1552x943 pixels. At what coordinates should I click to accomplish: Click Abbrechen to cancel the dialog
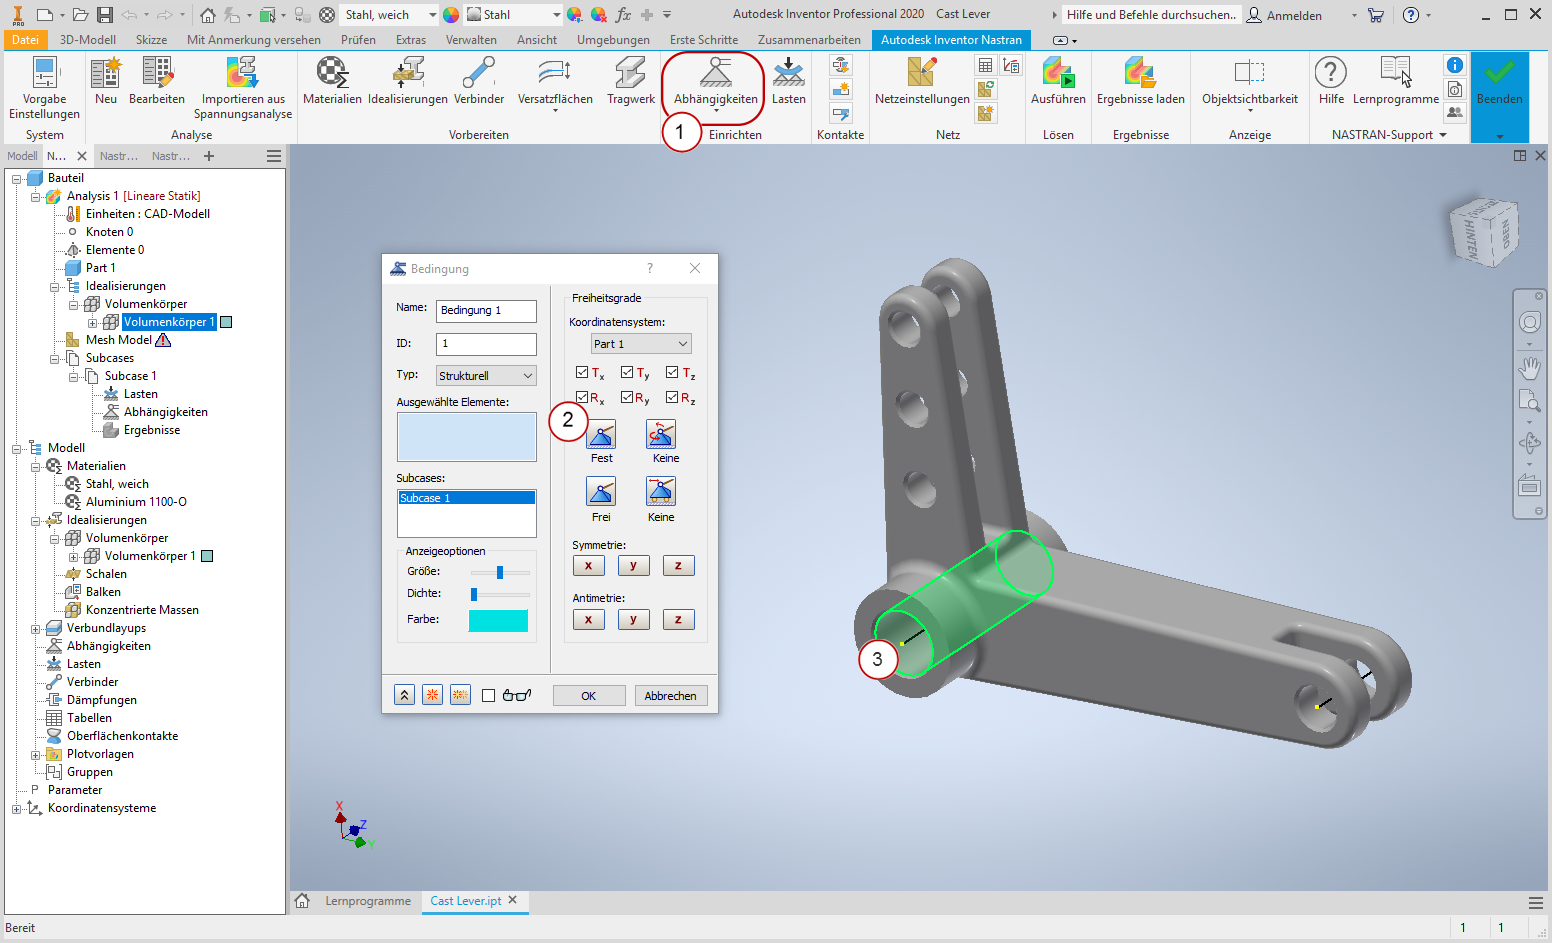coord(670,696)
